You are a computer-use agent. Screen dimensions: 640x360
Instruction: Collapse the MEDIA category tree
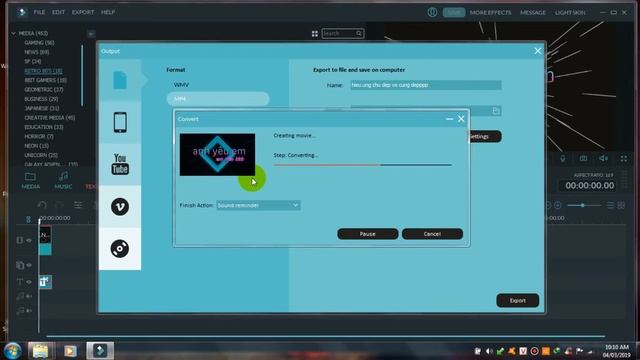coord(13,33)
